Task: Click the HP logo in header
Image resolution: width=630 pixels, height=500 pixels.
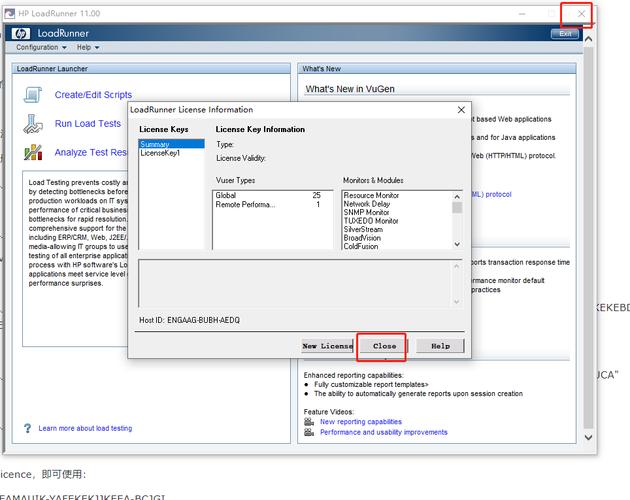Action: (x=20, y=34)
